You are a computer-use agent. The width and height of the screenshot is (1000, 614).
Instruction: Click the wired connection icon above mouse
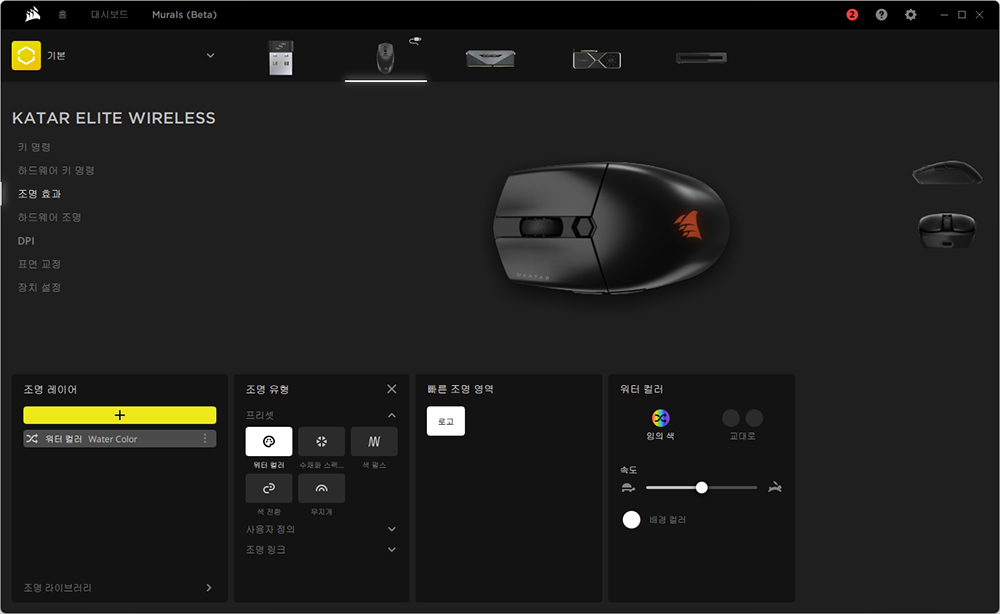click(415, 41)
